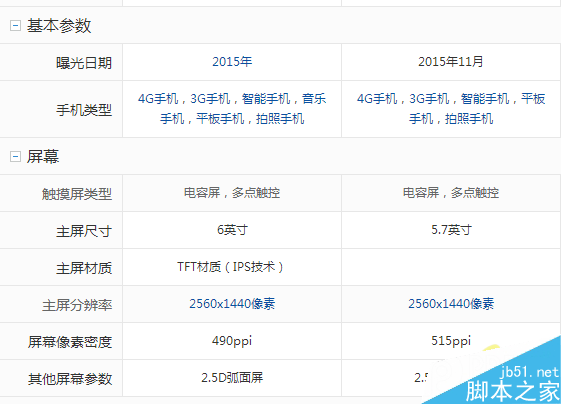Viewport: 561px width, 404px height.
Task: Open second column 2560x1440像素 resolution link
Action: coord(451,304)
